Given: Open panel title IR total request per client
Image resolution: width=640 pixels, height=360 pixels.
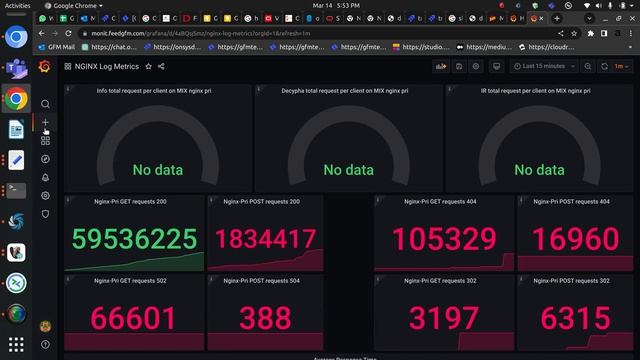Looking at the screenshot, I should point(536,91).
